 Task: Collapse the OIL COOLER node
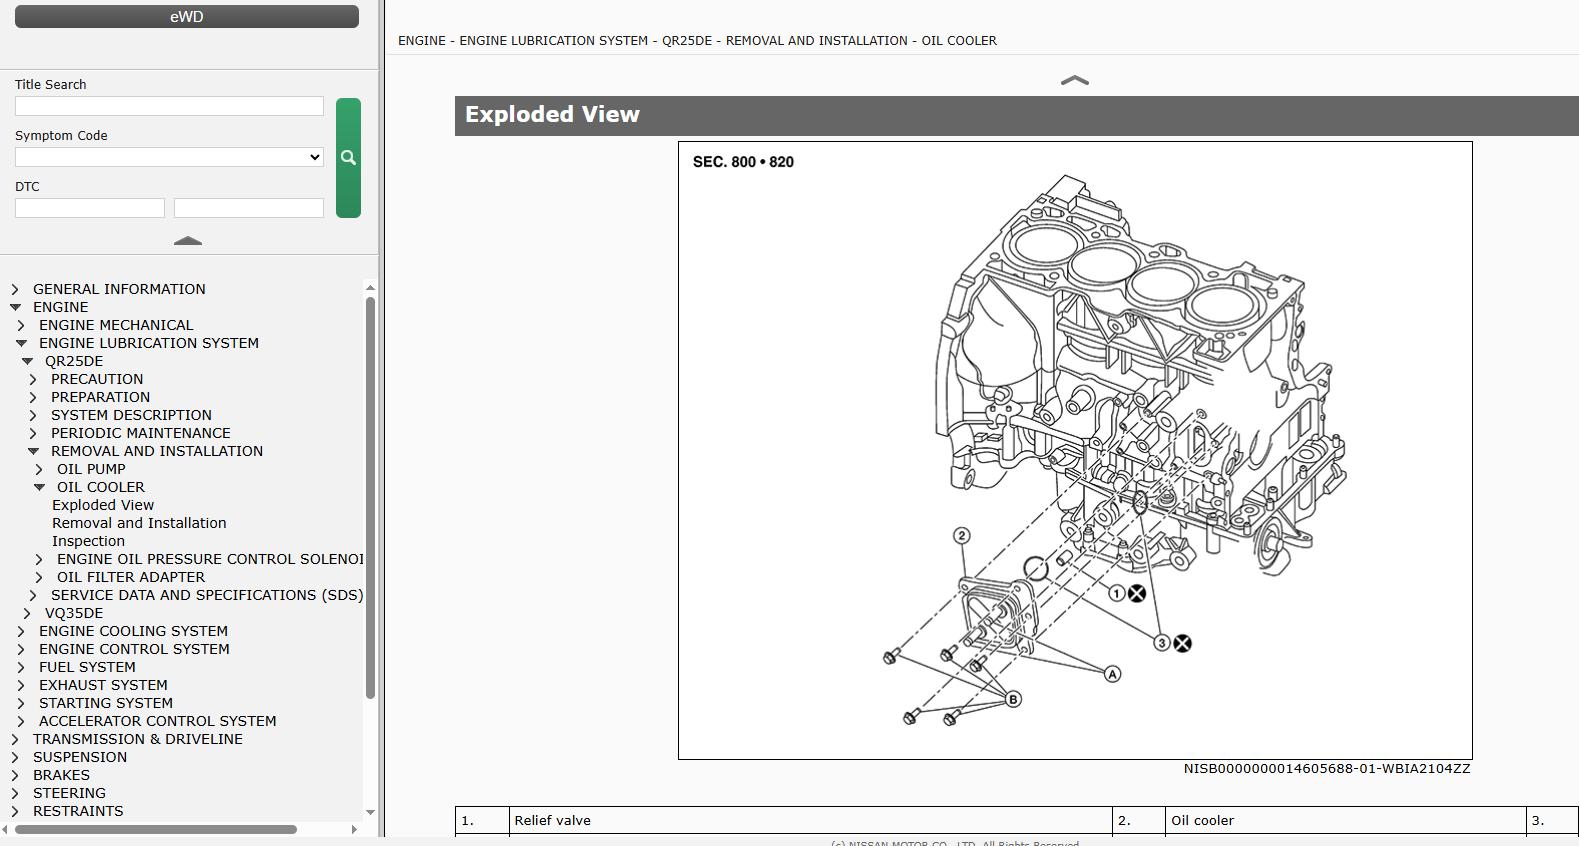click(x=39, y=487)
